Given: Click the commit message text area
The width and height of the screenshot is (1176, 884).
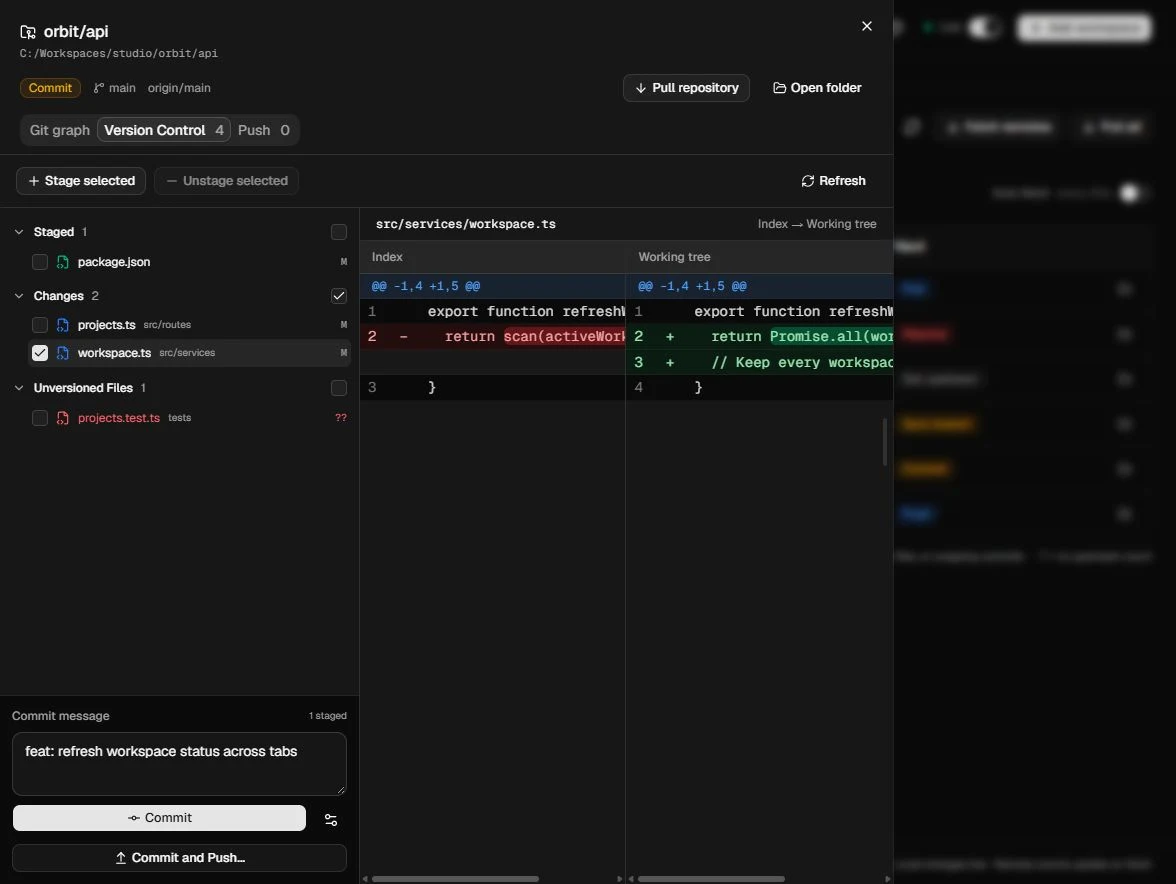Looking at the screenshot, I should coord(179,763).
